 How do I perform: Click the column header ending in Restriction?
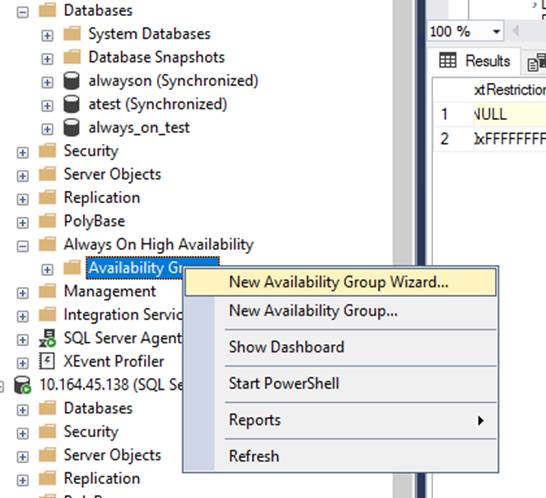(509, 90)
